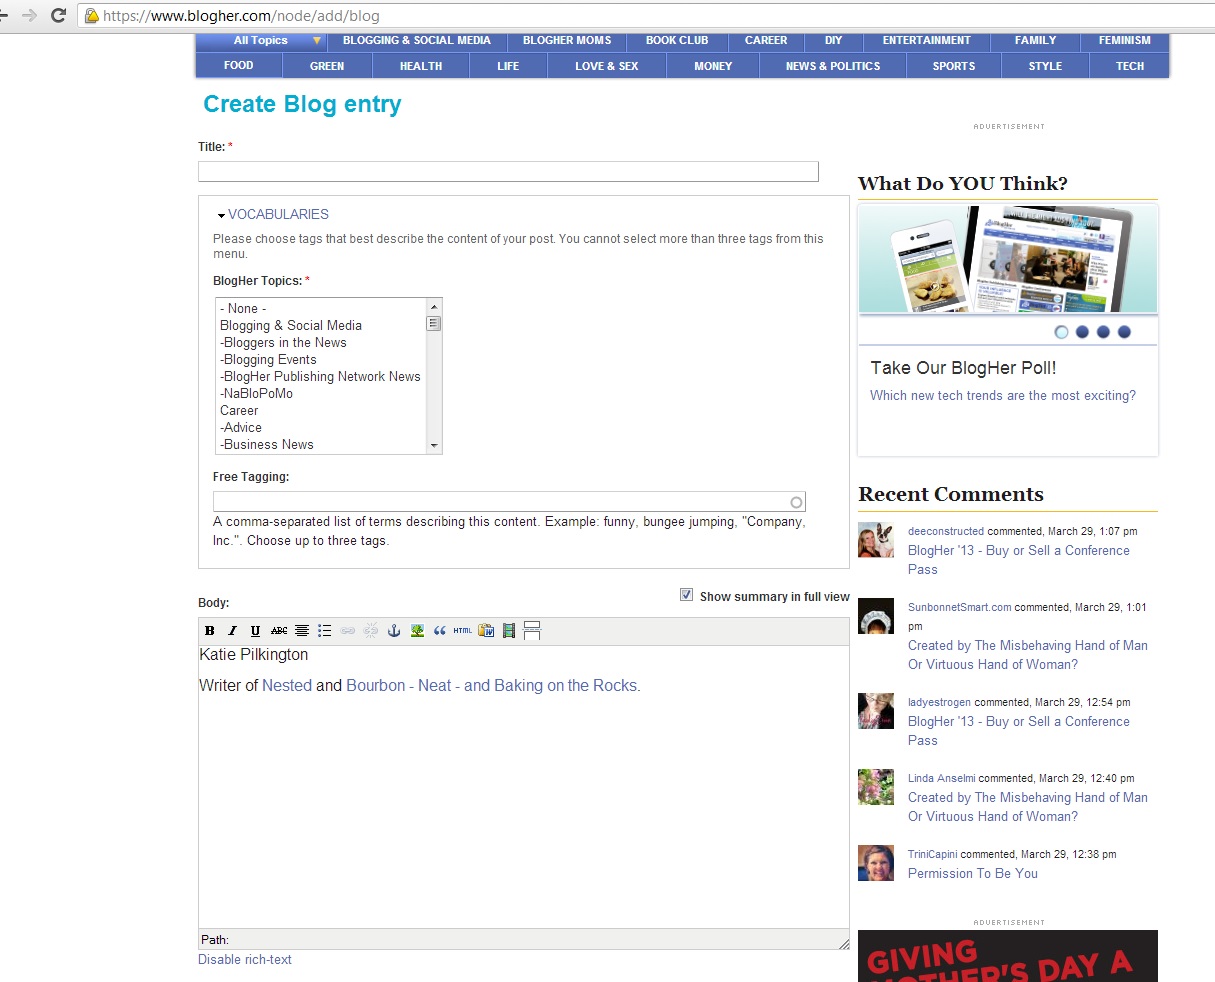
Task: Open the All Topics dropdown
Action: [261, 41]
